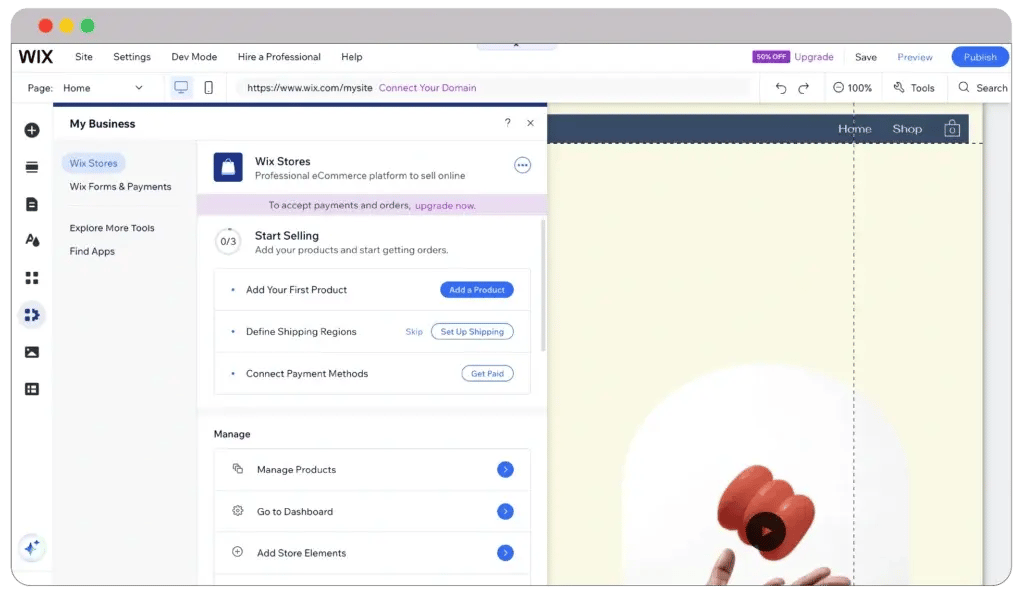Click the AI assistant sparkle icon
Image resolution: width=1024 pixels, height=603 pixels.
tap(32, 547)
